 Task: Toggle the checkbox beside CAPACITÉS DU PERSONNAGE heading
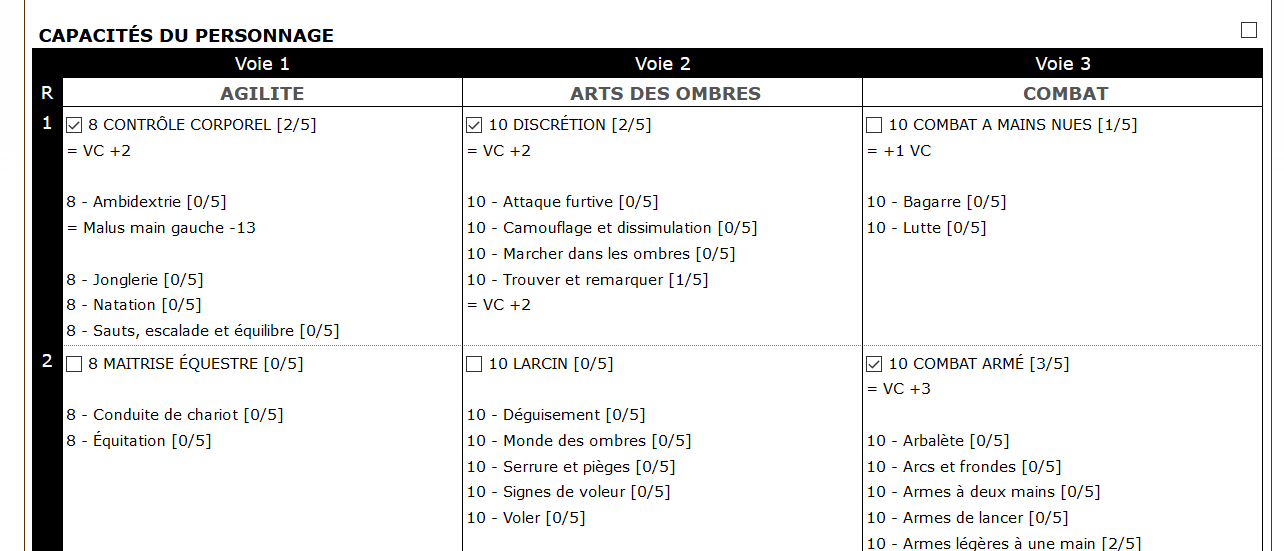pyautogui.click(x=1248, y=30)
